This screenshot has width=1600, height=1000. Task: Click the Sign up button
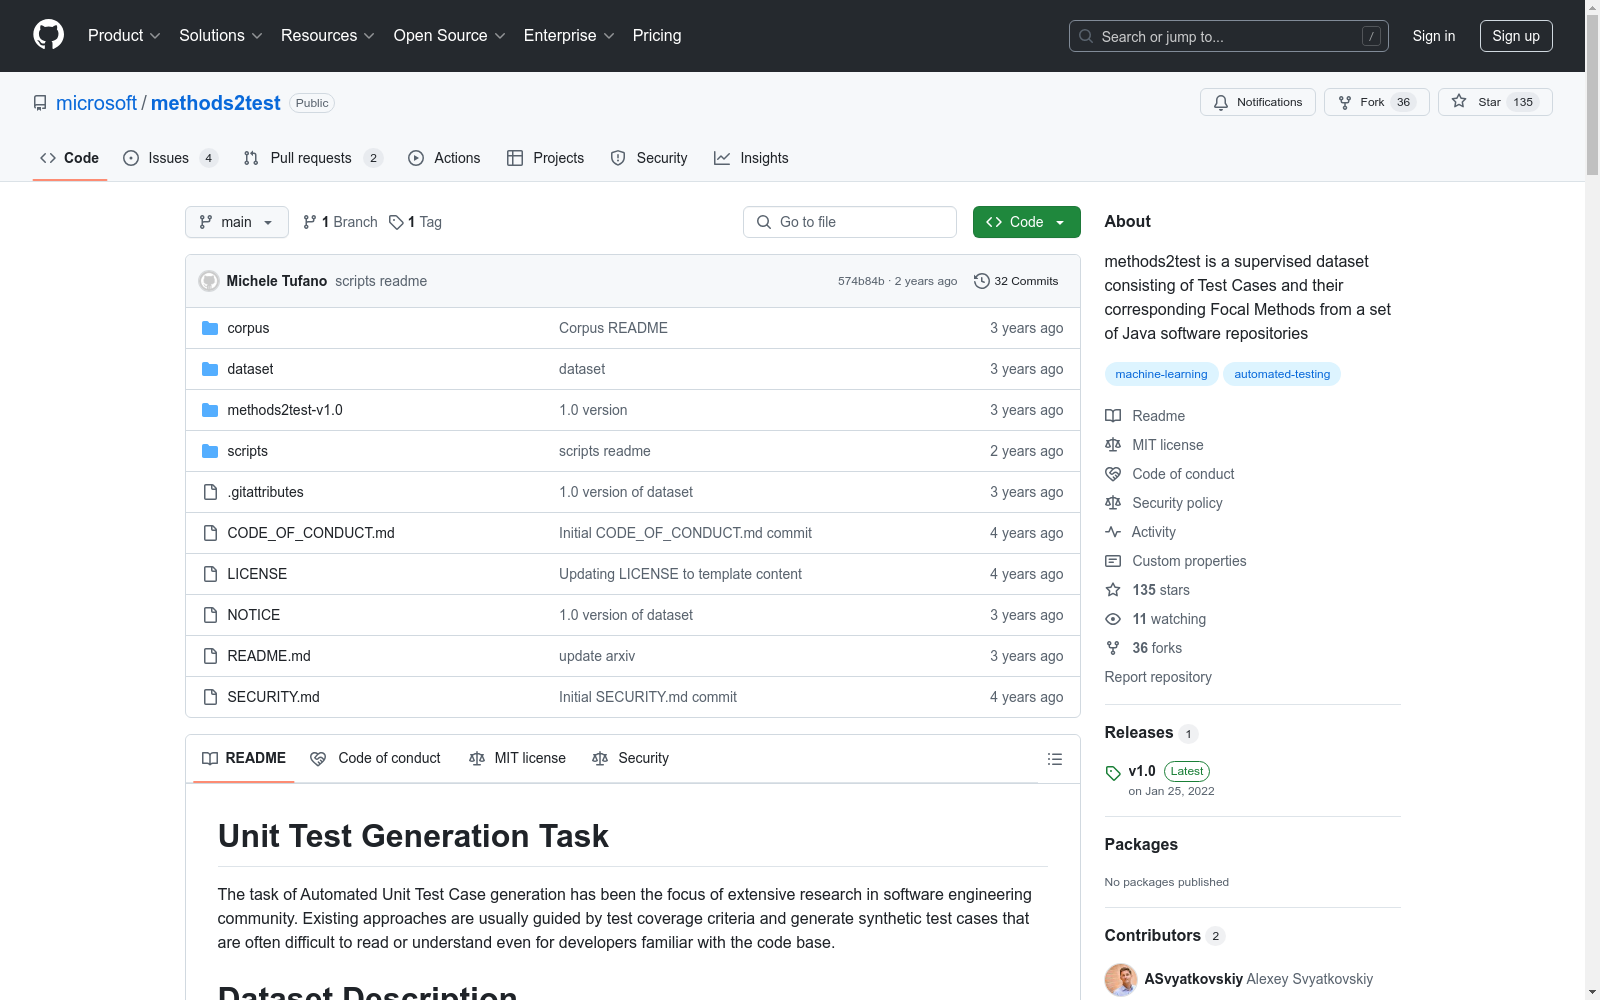coord(1516,36)
